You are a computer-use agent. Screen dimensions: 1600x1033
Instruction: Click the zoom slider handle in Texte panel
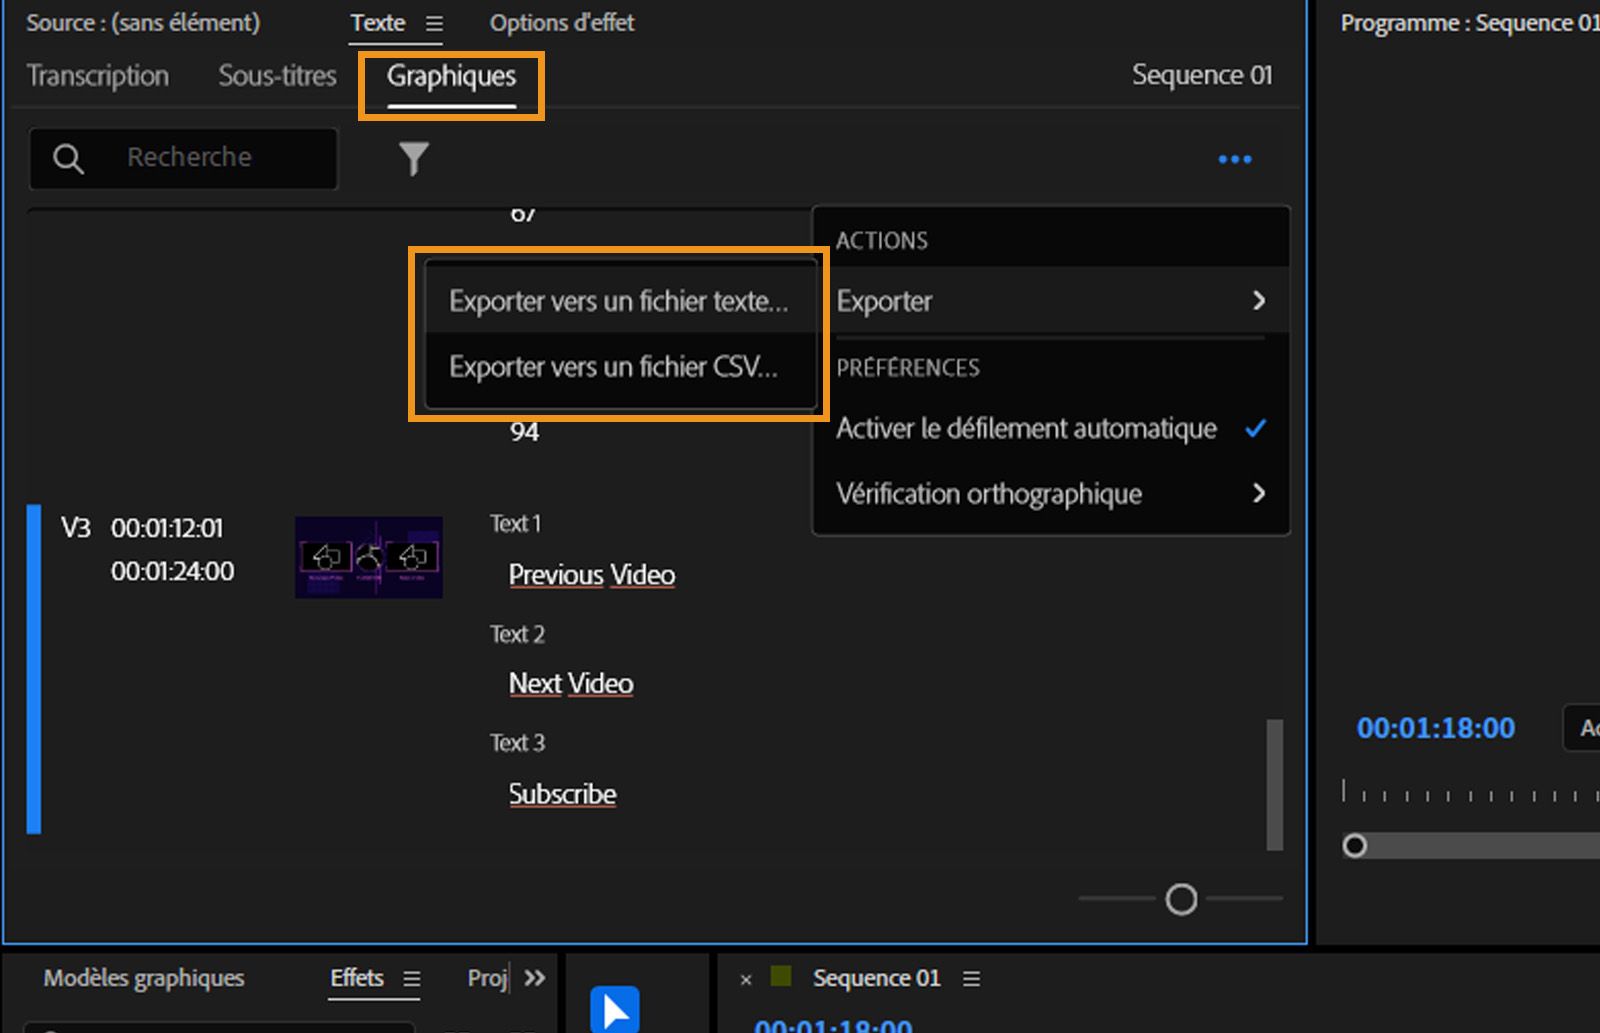tap(1181, 900)
